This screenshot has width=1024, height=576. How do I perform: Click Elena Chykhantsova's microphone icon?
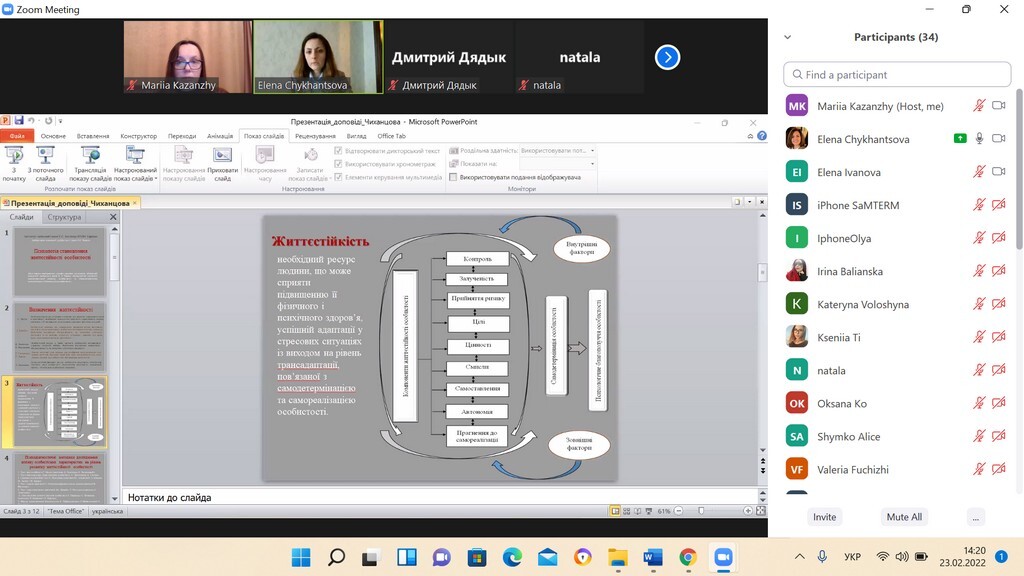(980, 139)
